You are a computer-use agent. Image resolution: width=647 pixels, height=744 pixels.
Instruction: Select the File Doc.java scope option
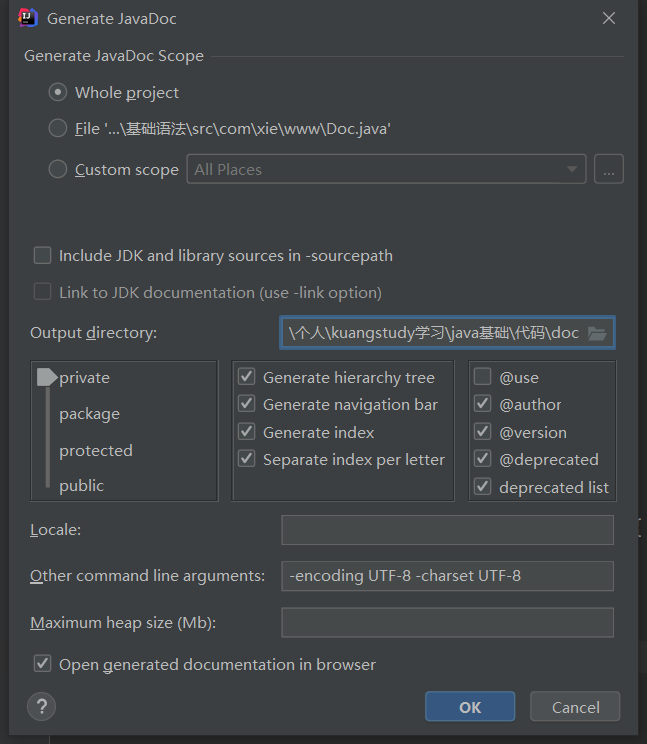(58, 129)
